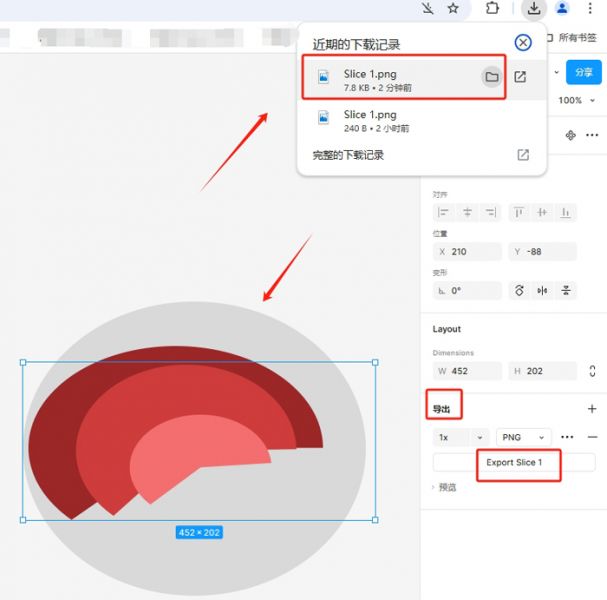Open the browser three-dot menu
This screenshot has width=607, height=600.
click(590, 9)
